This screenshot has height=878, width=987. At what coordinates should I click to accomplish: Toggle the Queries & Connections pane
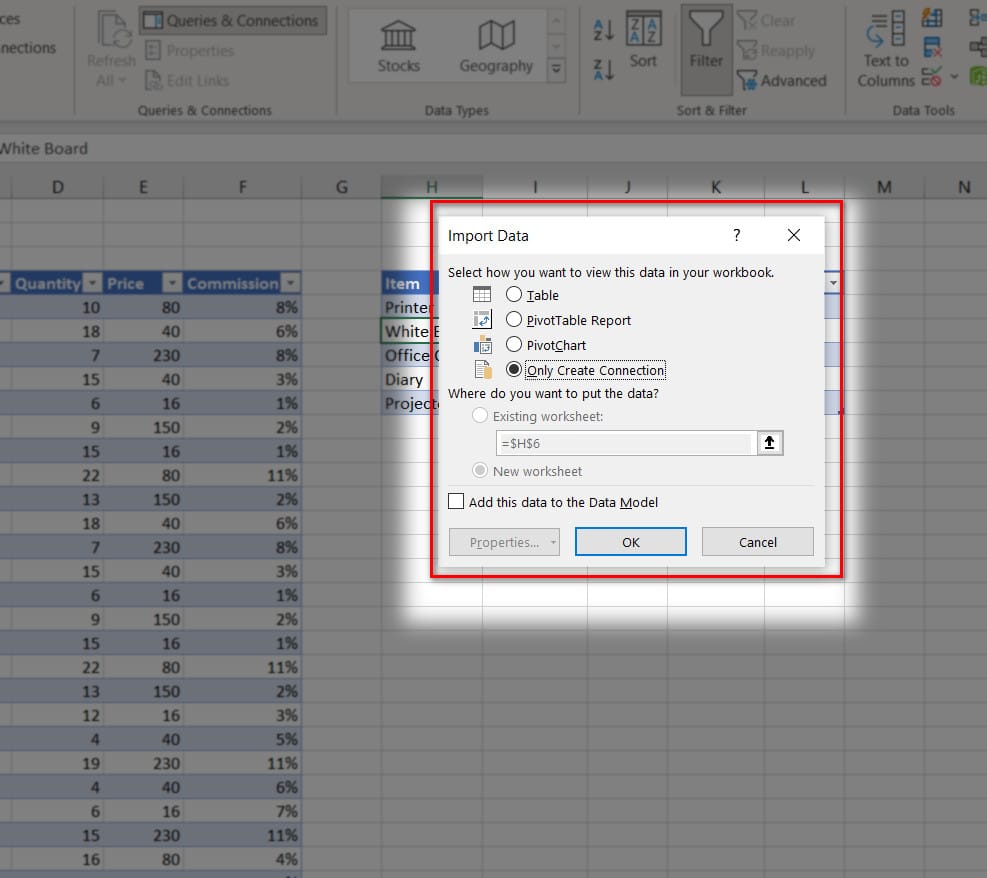point(232,20)
